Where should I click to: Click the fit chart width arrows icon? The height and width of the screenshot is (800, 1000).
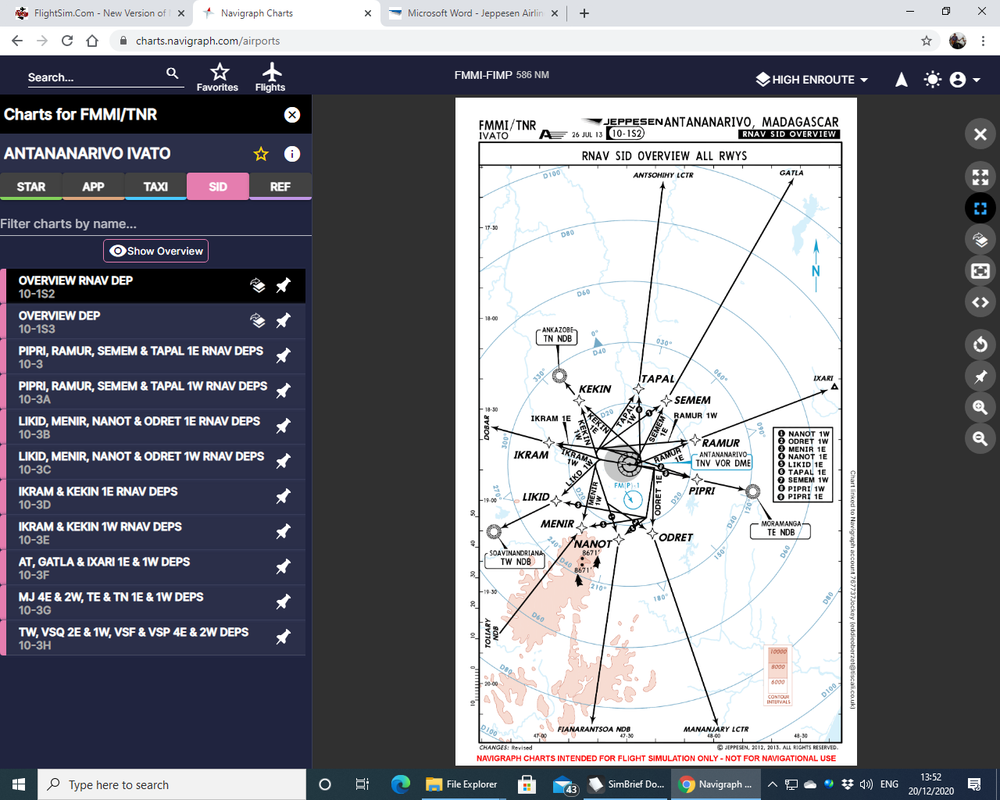point(980,302)
